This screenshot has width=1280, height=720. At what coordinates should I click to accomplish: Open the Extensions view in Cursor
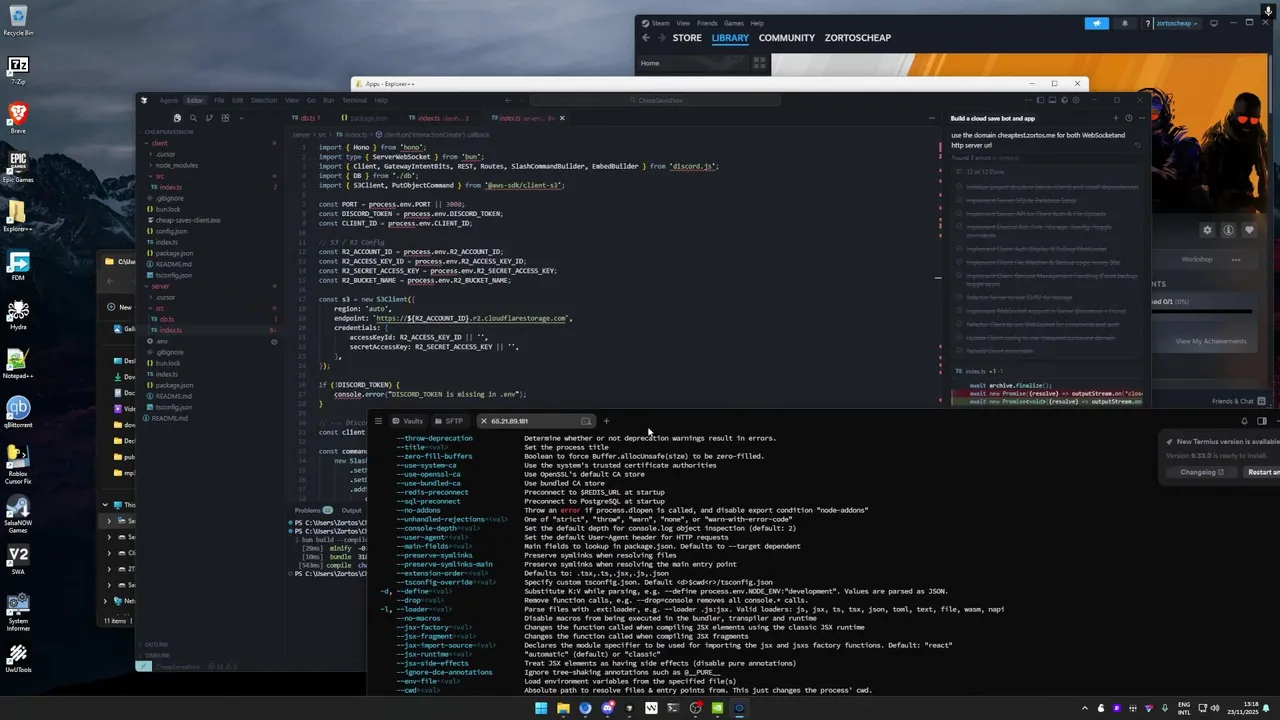[x=225, y=118]
